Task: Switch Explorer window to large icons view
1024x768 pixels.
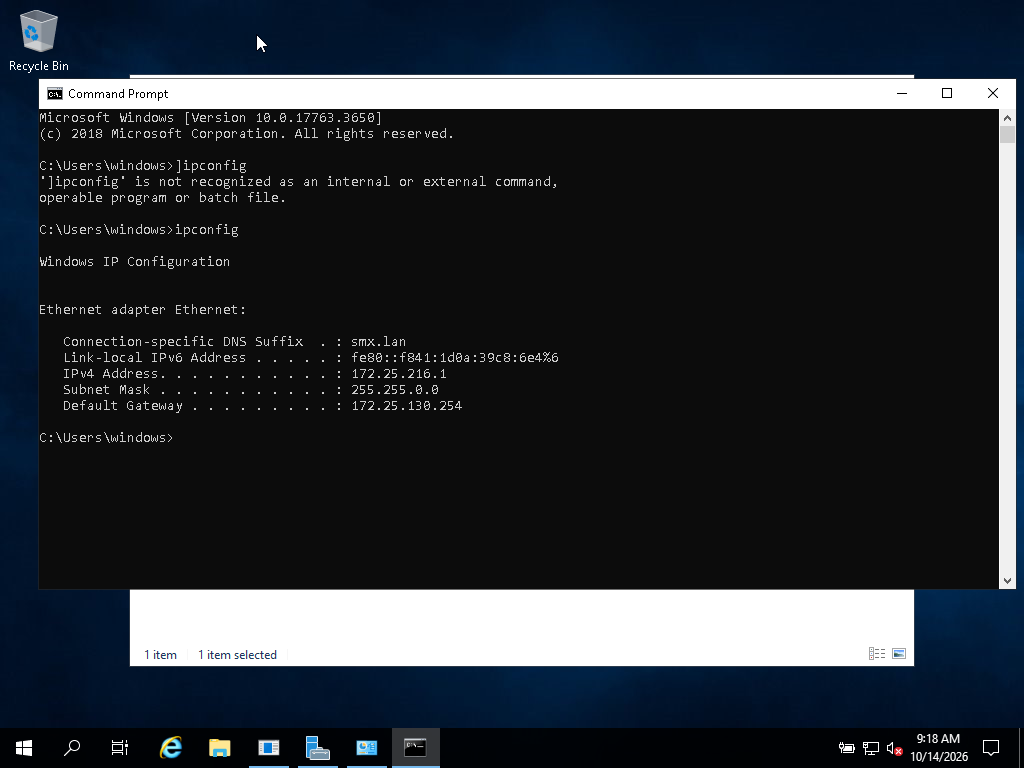Action: pyautogui.click(x=899, y=654)
